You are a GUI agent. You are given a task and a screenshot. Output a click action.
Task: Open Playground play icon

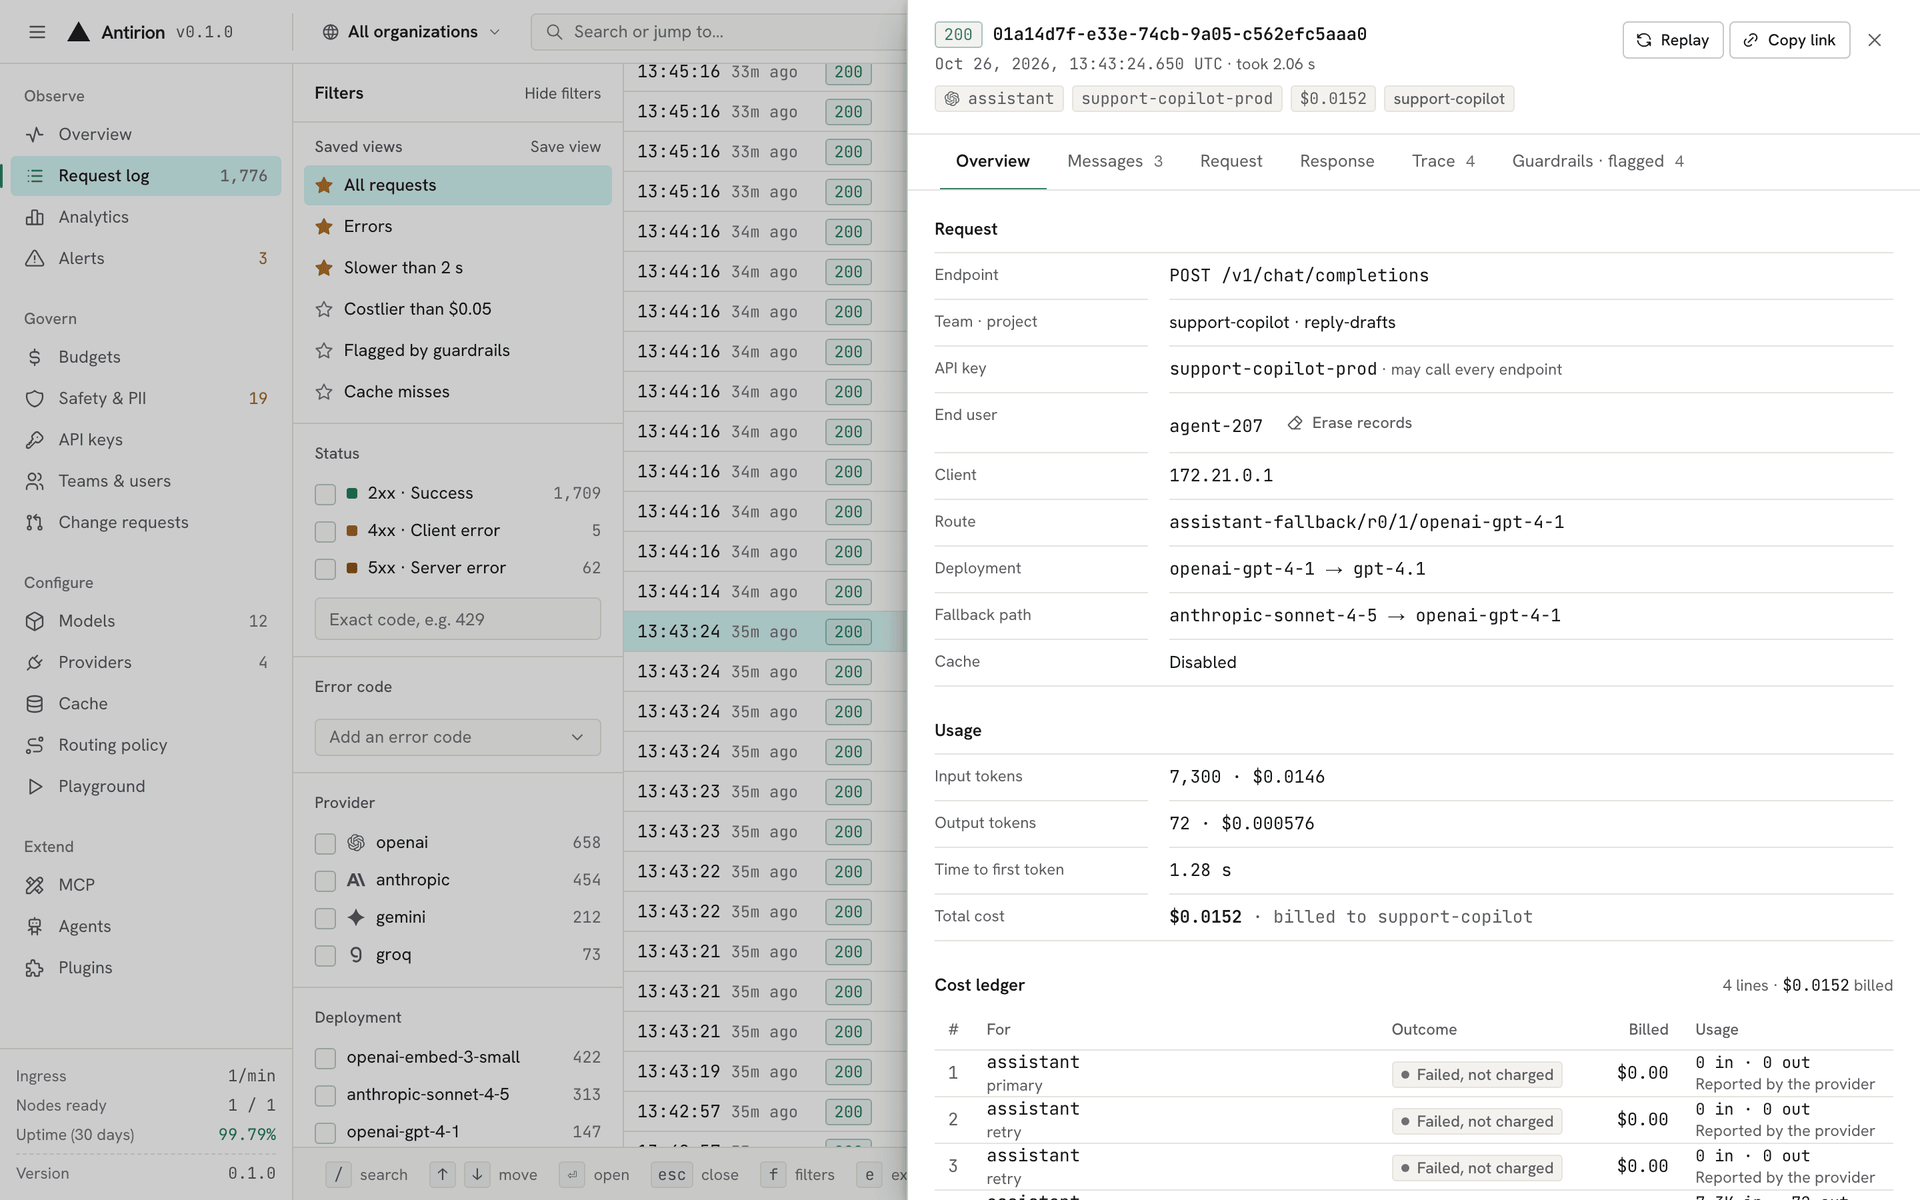[35, 786]
